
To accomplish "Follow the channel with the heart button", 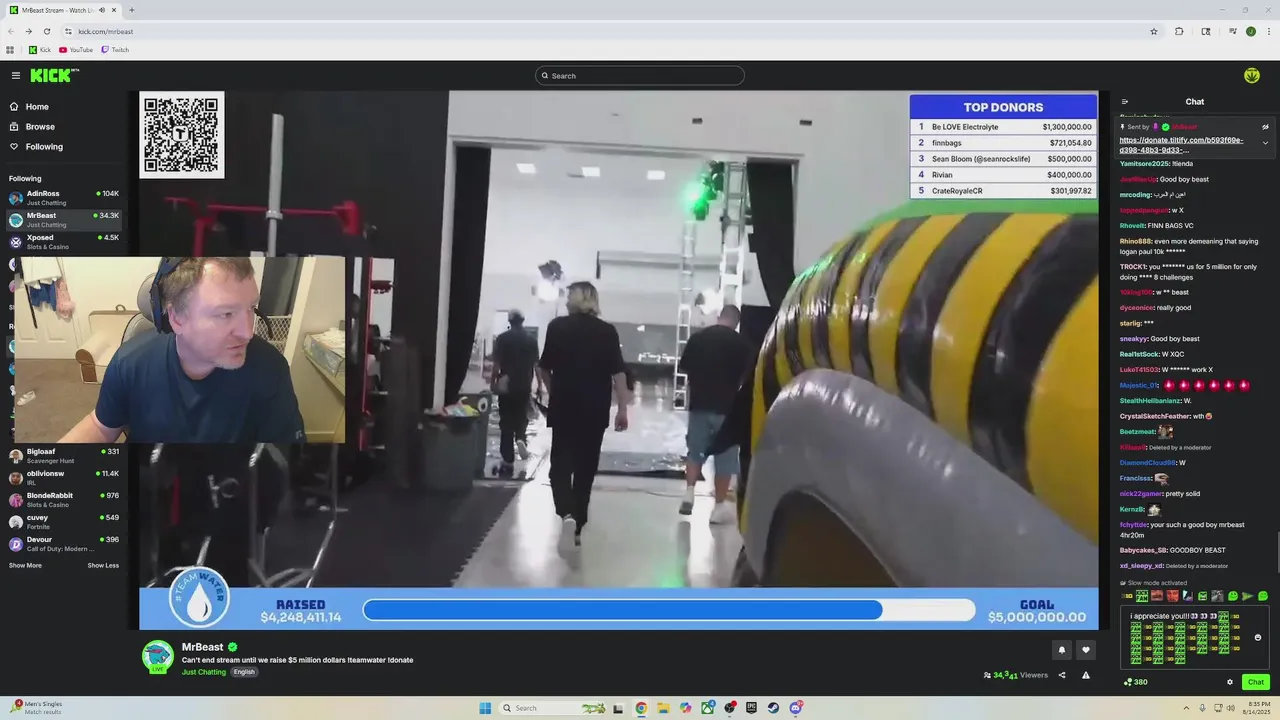I will (1086, 650).
